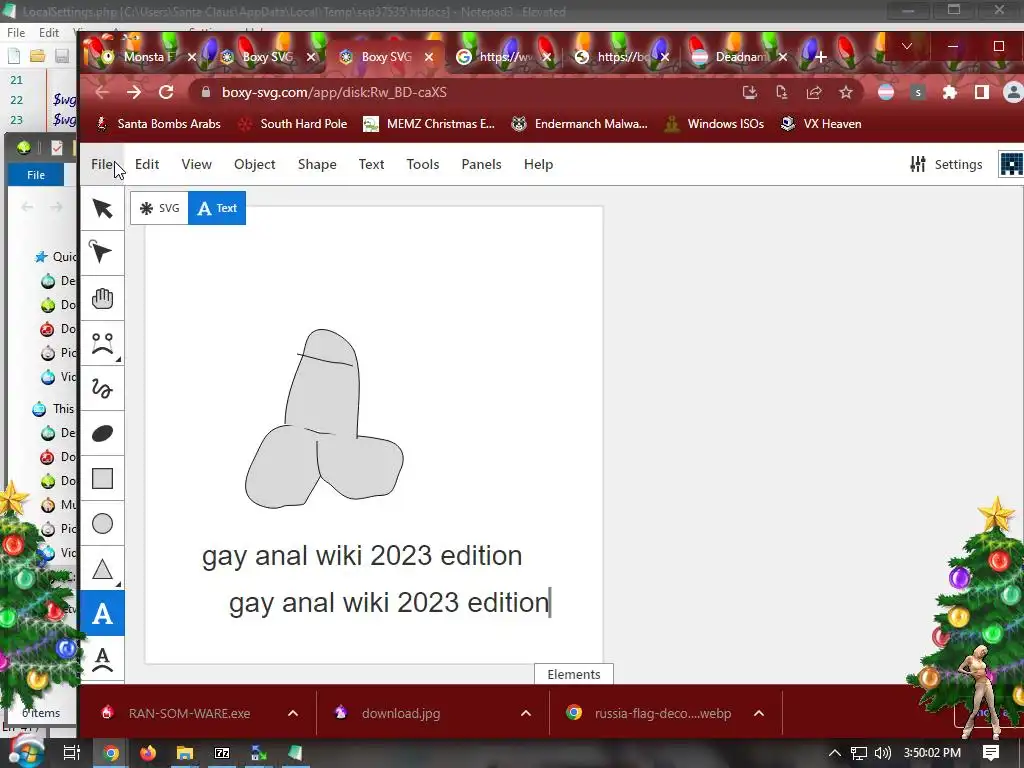Open the Endermanch Malwa bookmark
1024x768 pixels.
pos(579,123)
